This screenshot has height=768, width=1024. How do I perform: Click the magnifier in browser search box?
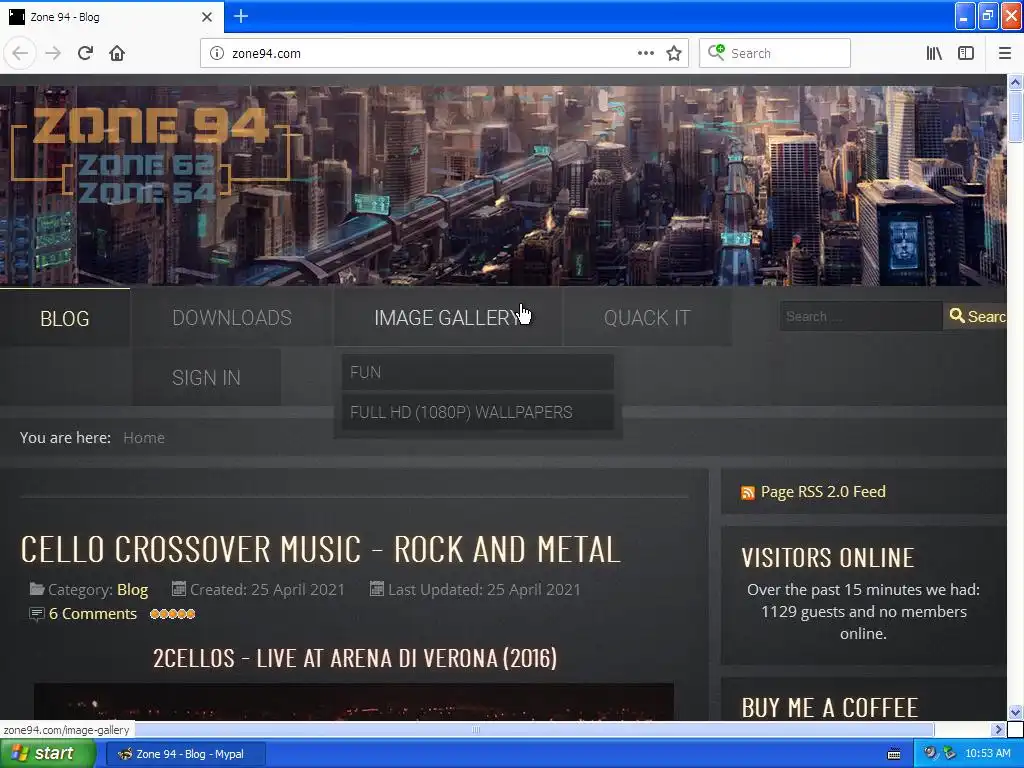tap(716, 52)
